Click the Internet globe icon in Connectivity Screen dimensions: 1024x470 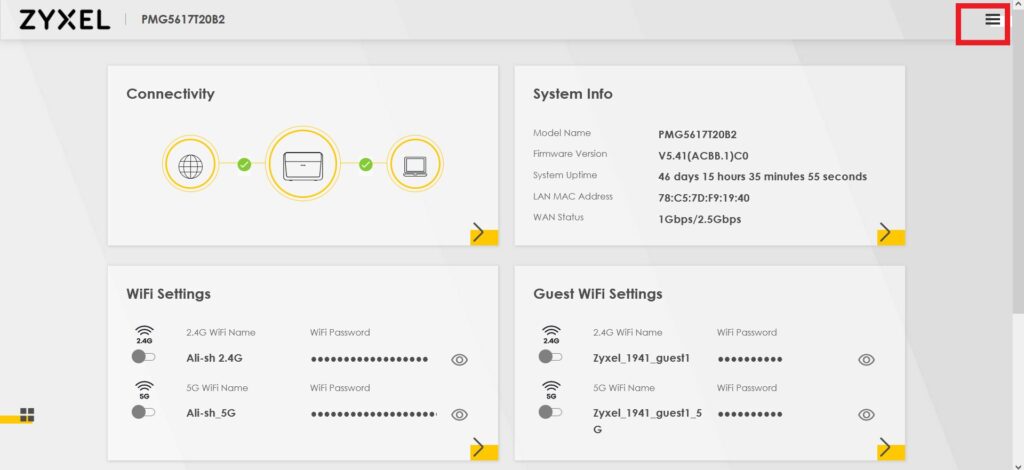(x=190, y=166)
